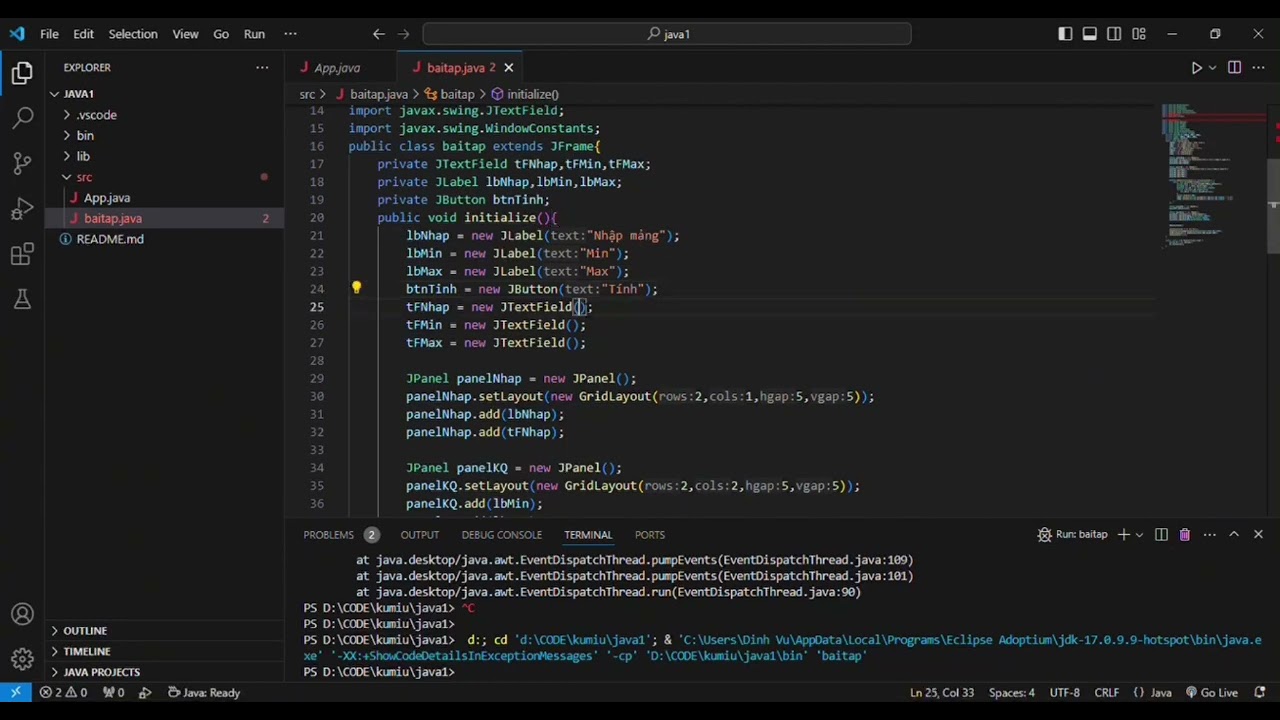Toggle secondary side bar layout button
Viewport: 1280px width, 720px height.
(x=1114, y=34)
